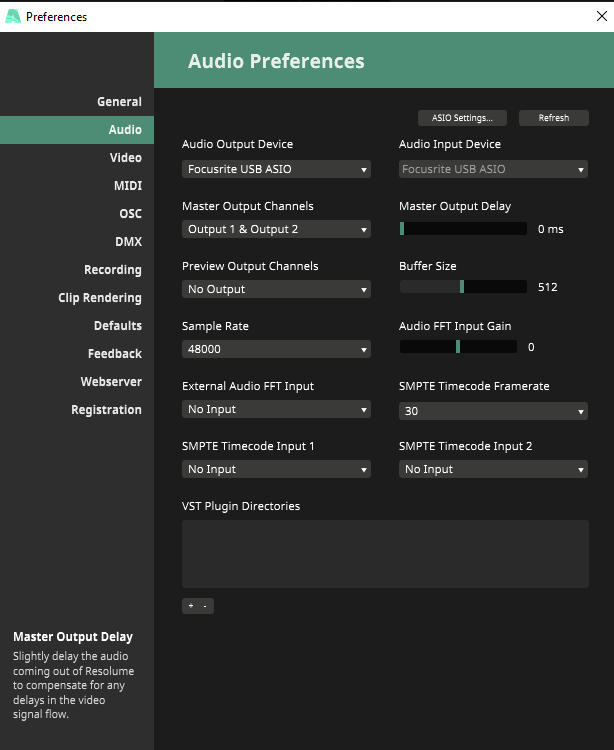Image resolution: width=614 pixels, height=750 pixels.
Task: Open the Preview Output Channels dropdown
Action: 276,289
